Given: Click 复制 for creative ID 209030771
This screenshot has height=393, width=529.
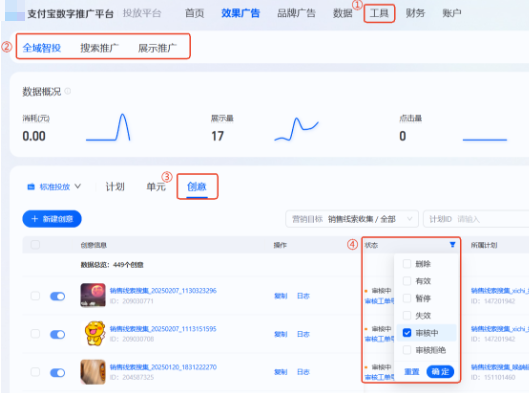Looking at the screenshot, I should [x=280, y=296].
